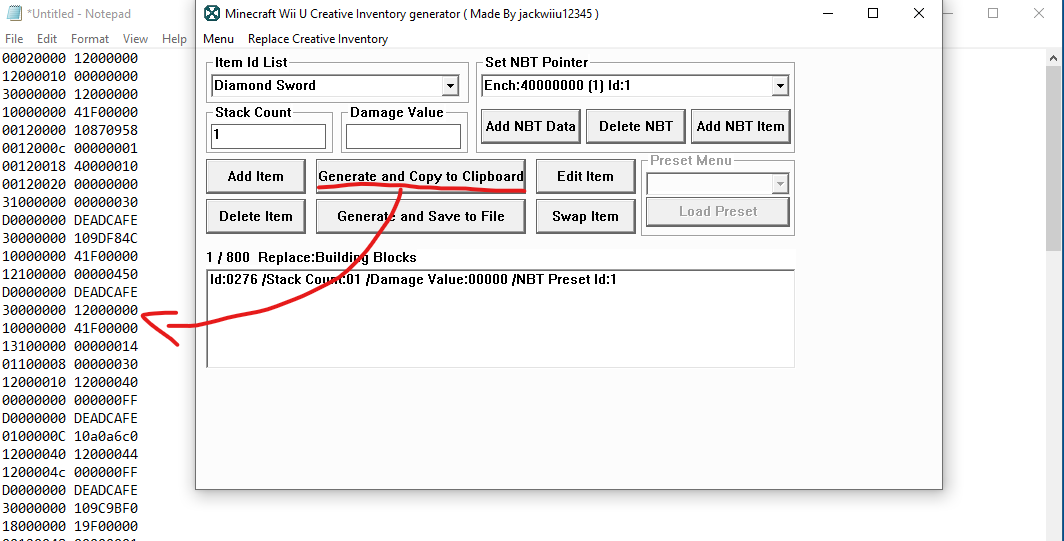Screen dimensions: 1064x541
Task: Click Notepad line '12100000 00000450'
Action: tap(70, 274)
